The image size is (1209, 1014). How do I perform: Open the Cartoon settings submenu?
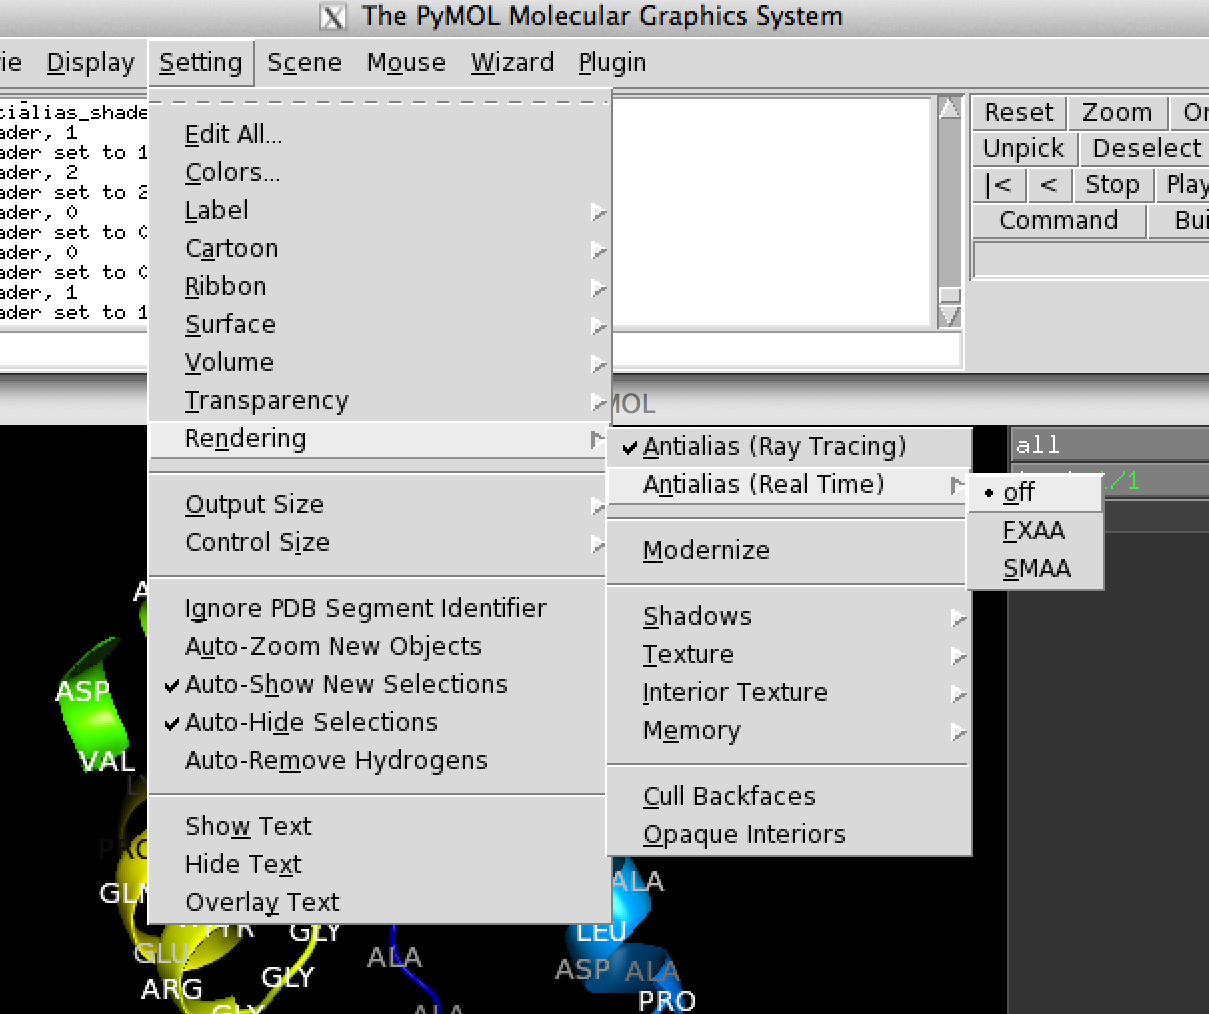pyautogui.click(x=232, y=249)
